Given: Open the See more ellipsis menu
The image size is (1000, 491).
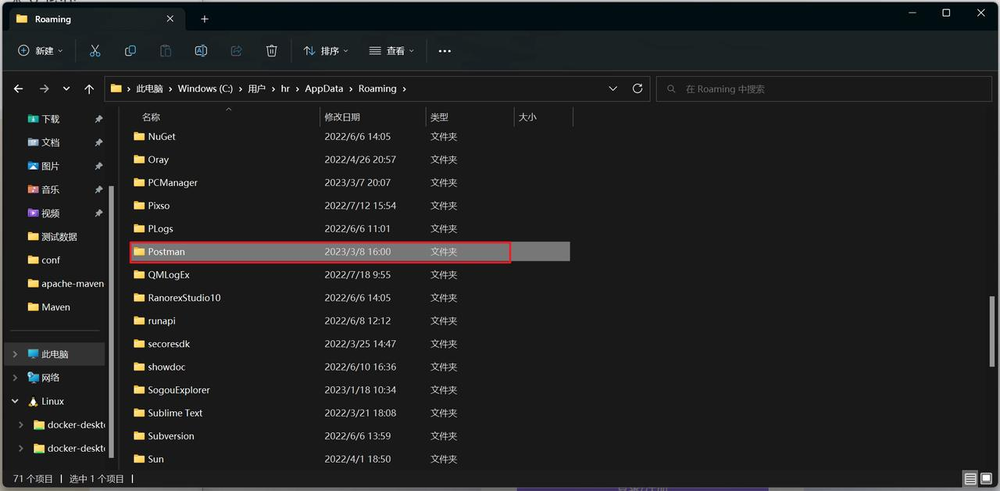Looking at the screenshot, I should tap(445, 51).
